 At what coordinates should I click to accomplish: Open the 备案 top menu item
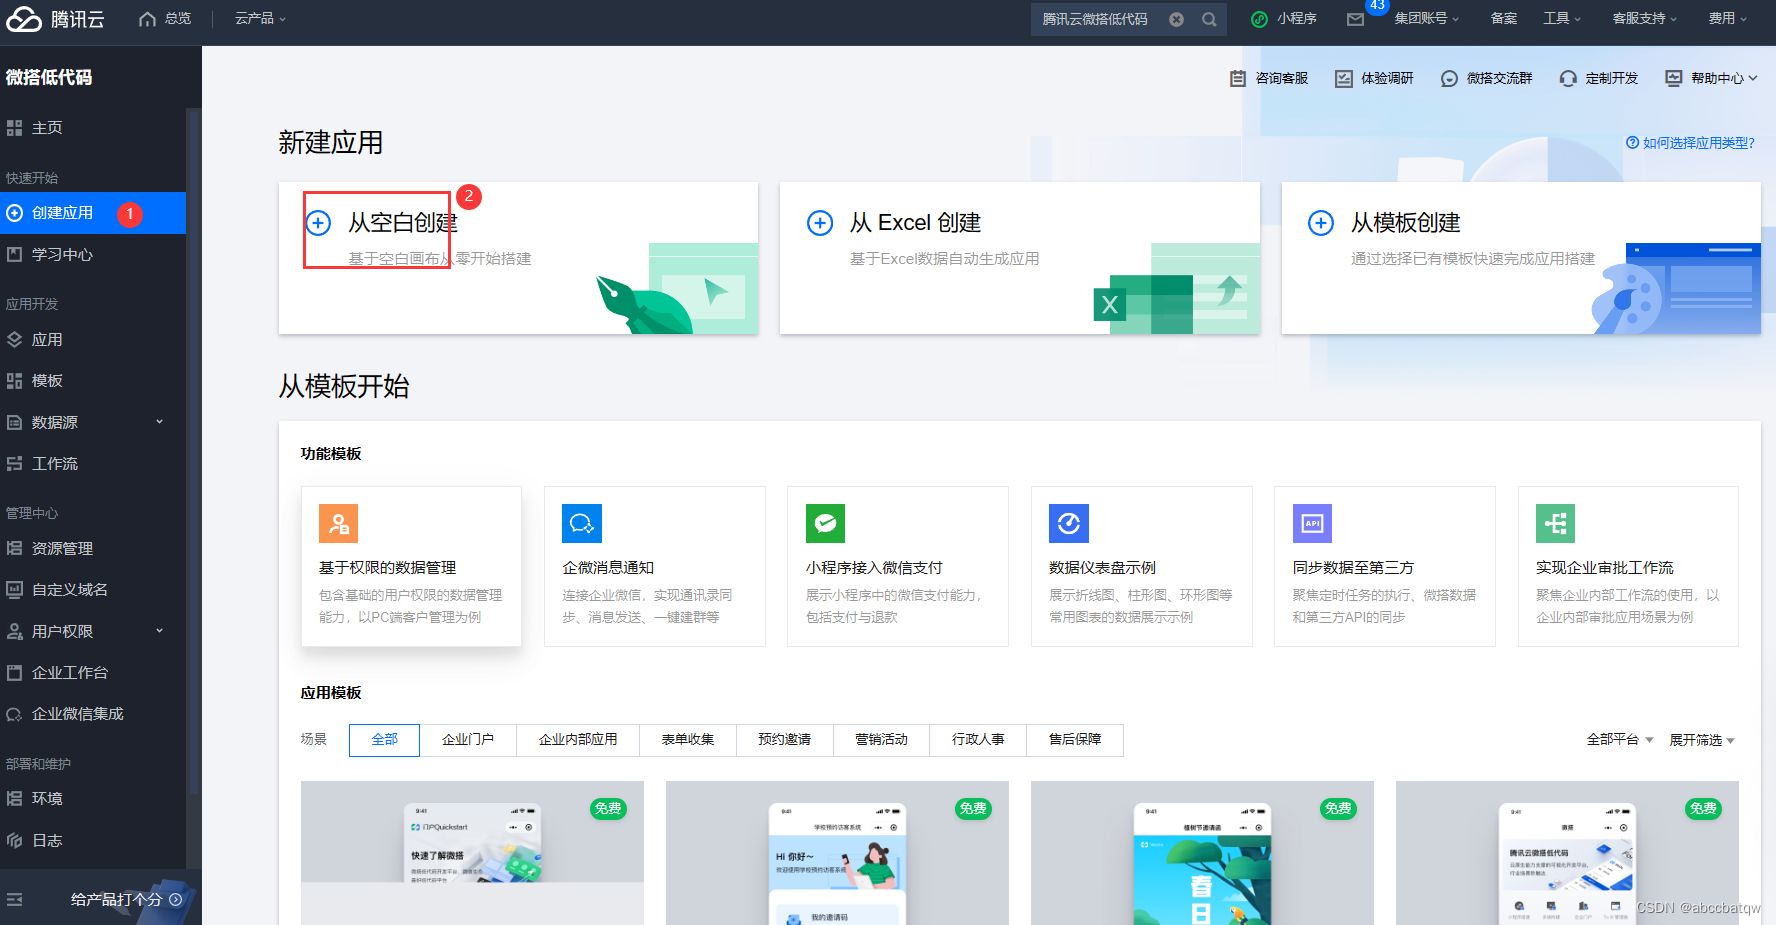(1504, 19)
